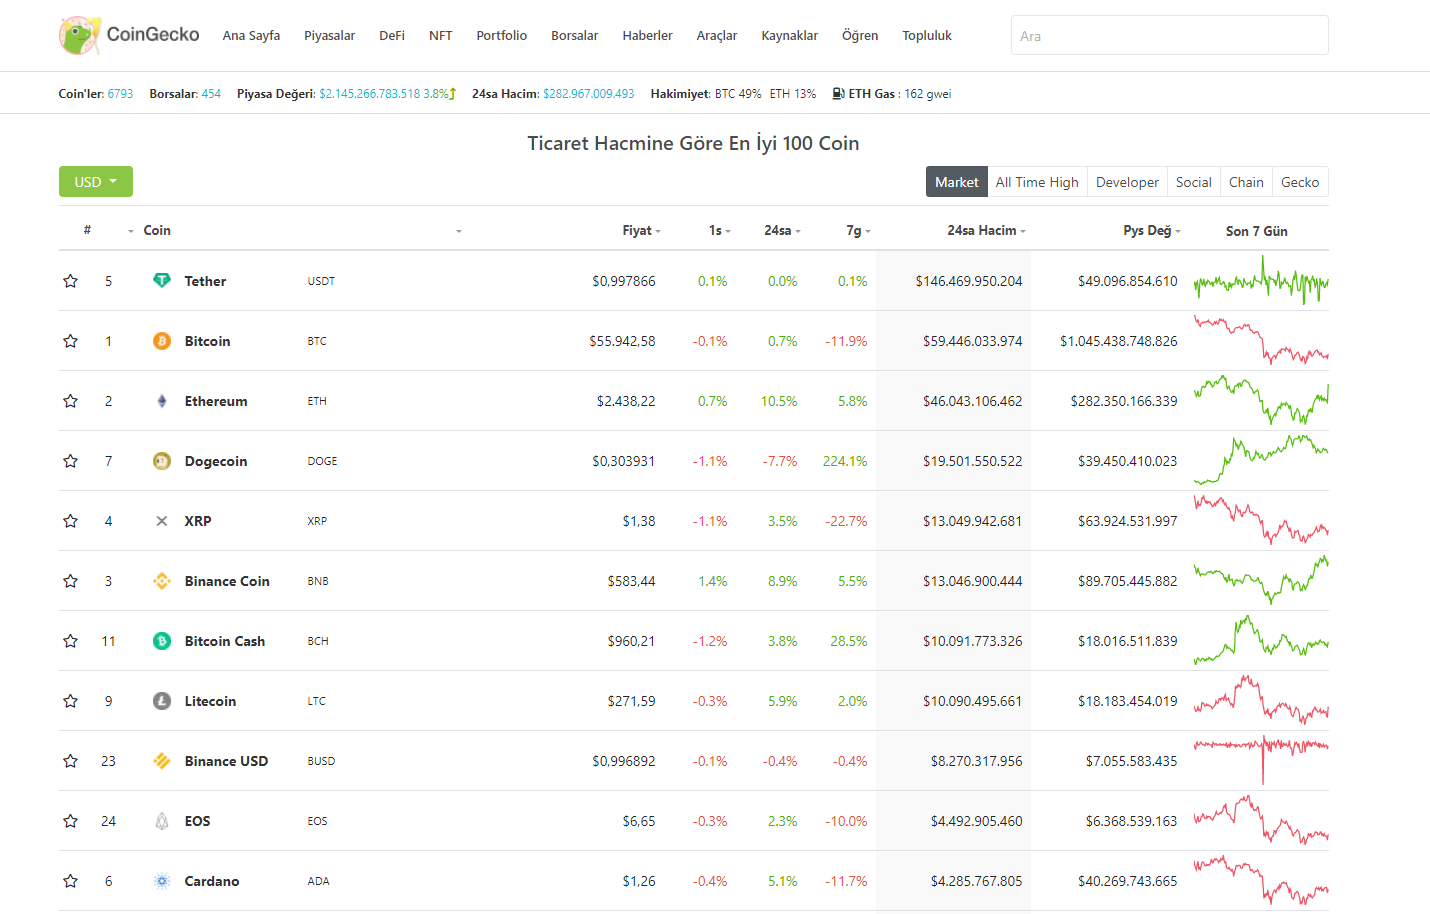Click the Ethereum coin icon
This screenshot has width=1430, height=914.
[162, 401]
